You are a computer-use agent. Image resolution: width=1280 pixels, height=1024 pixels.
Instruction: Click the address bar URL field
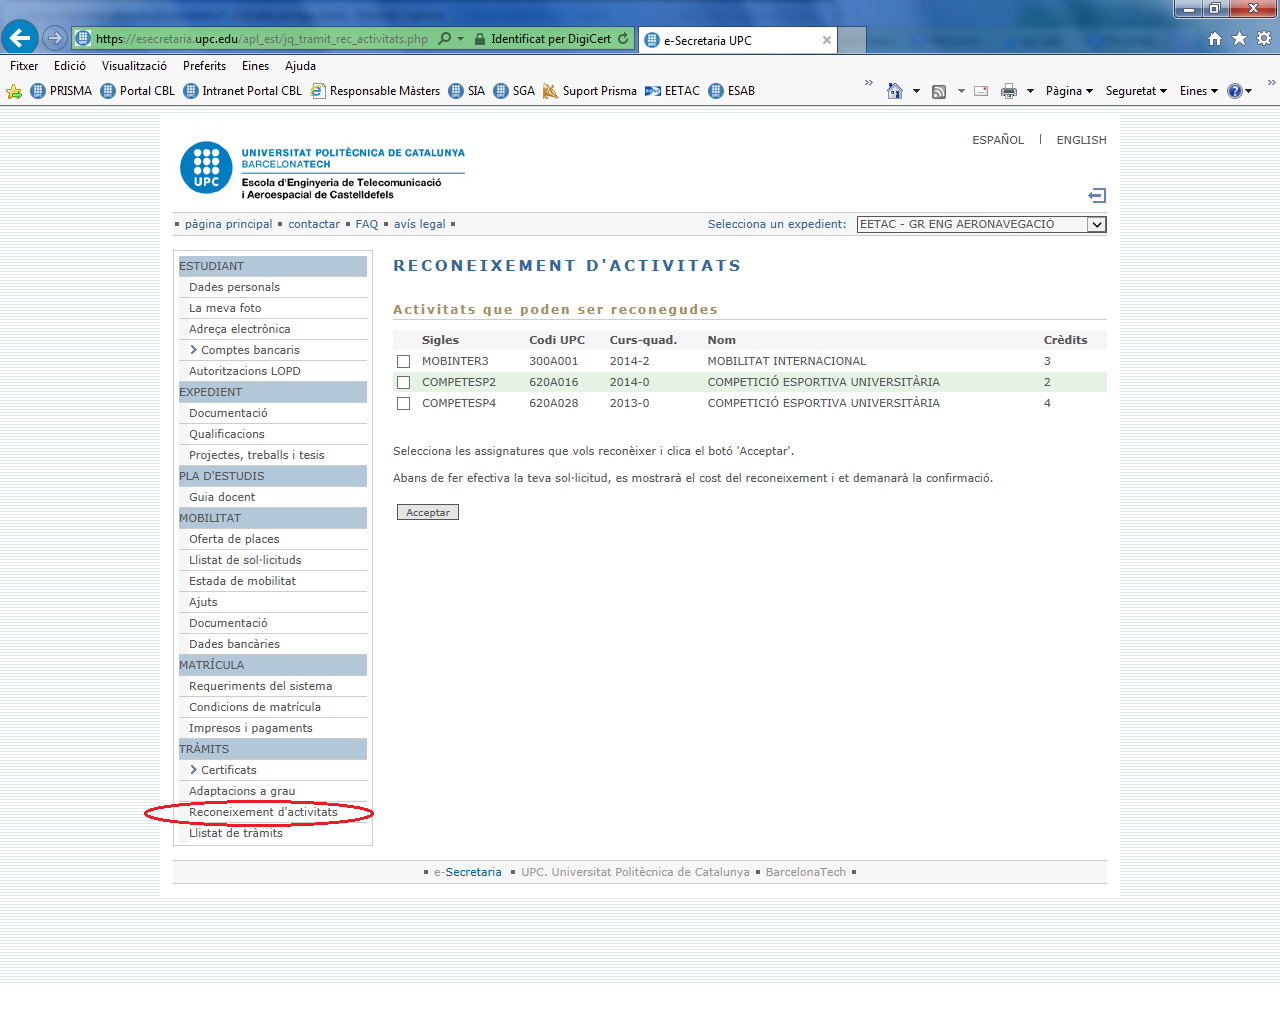(262, 39)
